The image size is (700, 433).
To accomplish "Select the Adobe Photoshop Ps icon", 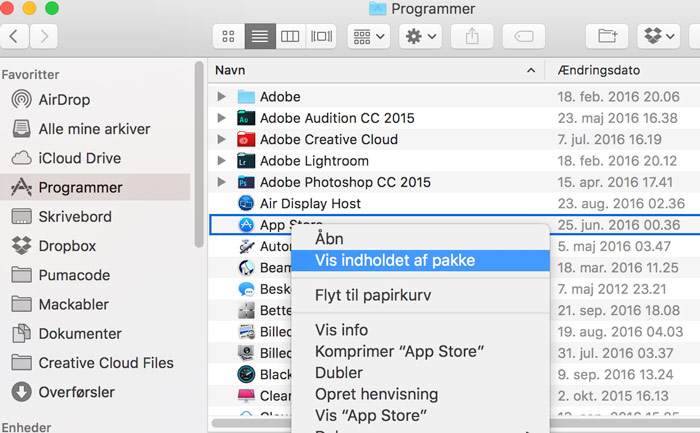I will click(246, 182).
